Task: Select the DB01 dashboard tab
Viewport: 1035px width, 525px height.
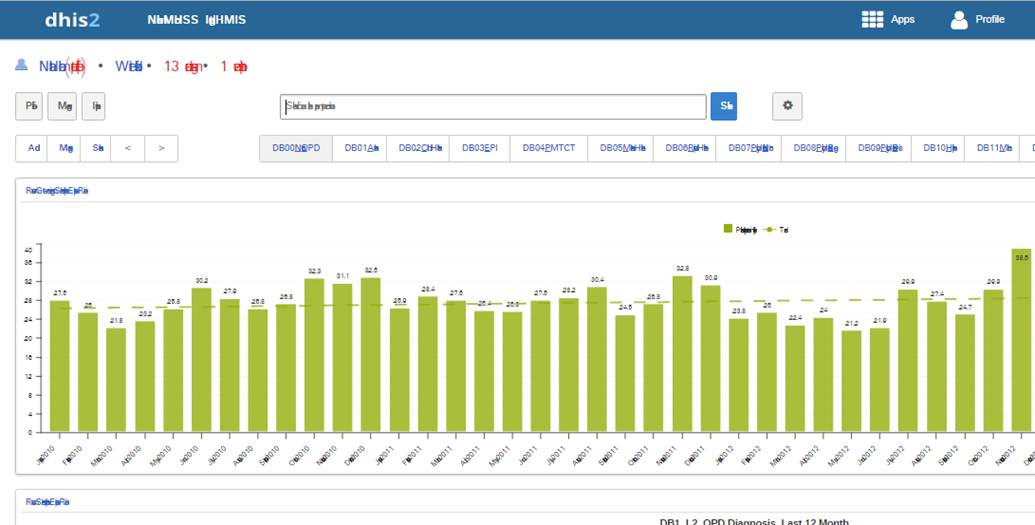Action: coord(360,148)
